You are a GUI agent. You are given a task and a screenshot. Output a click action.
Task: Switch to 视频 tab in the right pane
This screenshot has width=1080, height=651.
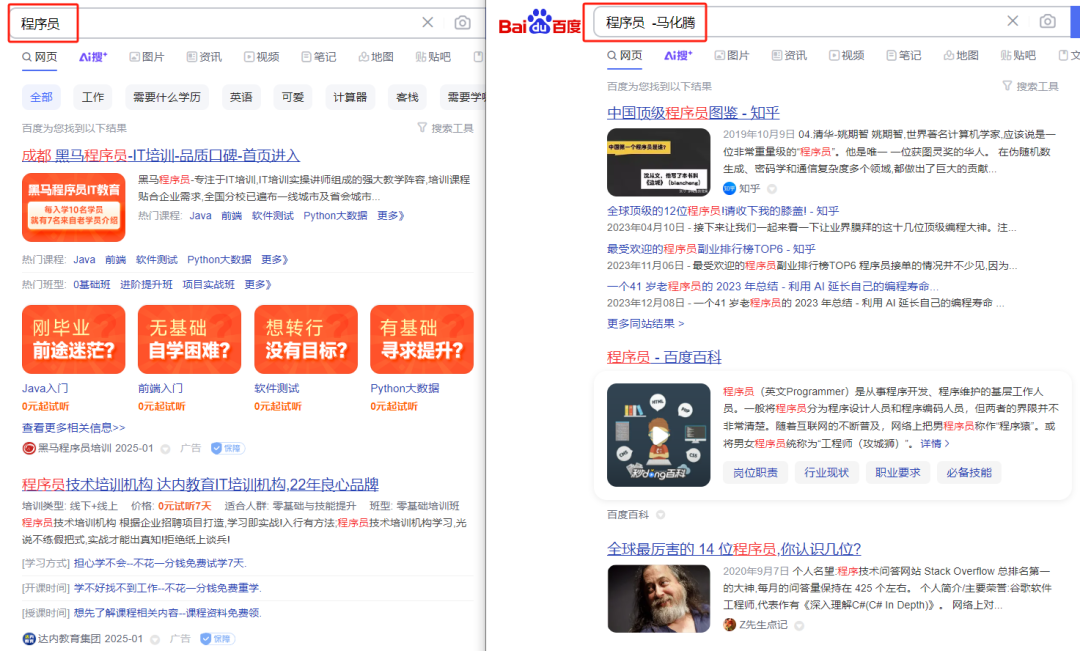[847, 55]
